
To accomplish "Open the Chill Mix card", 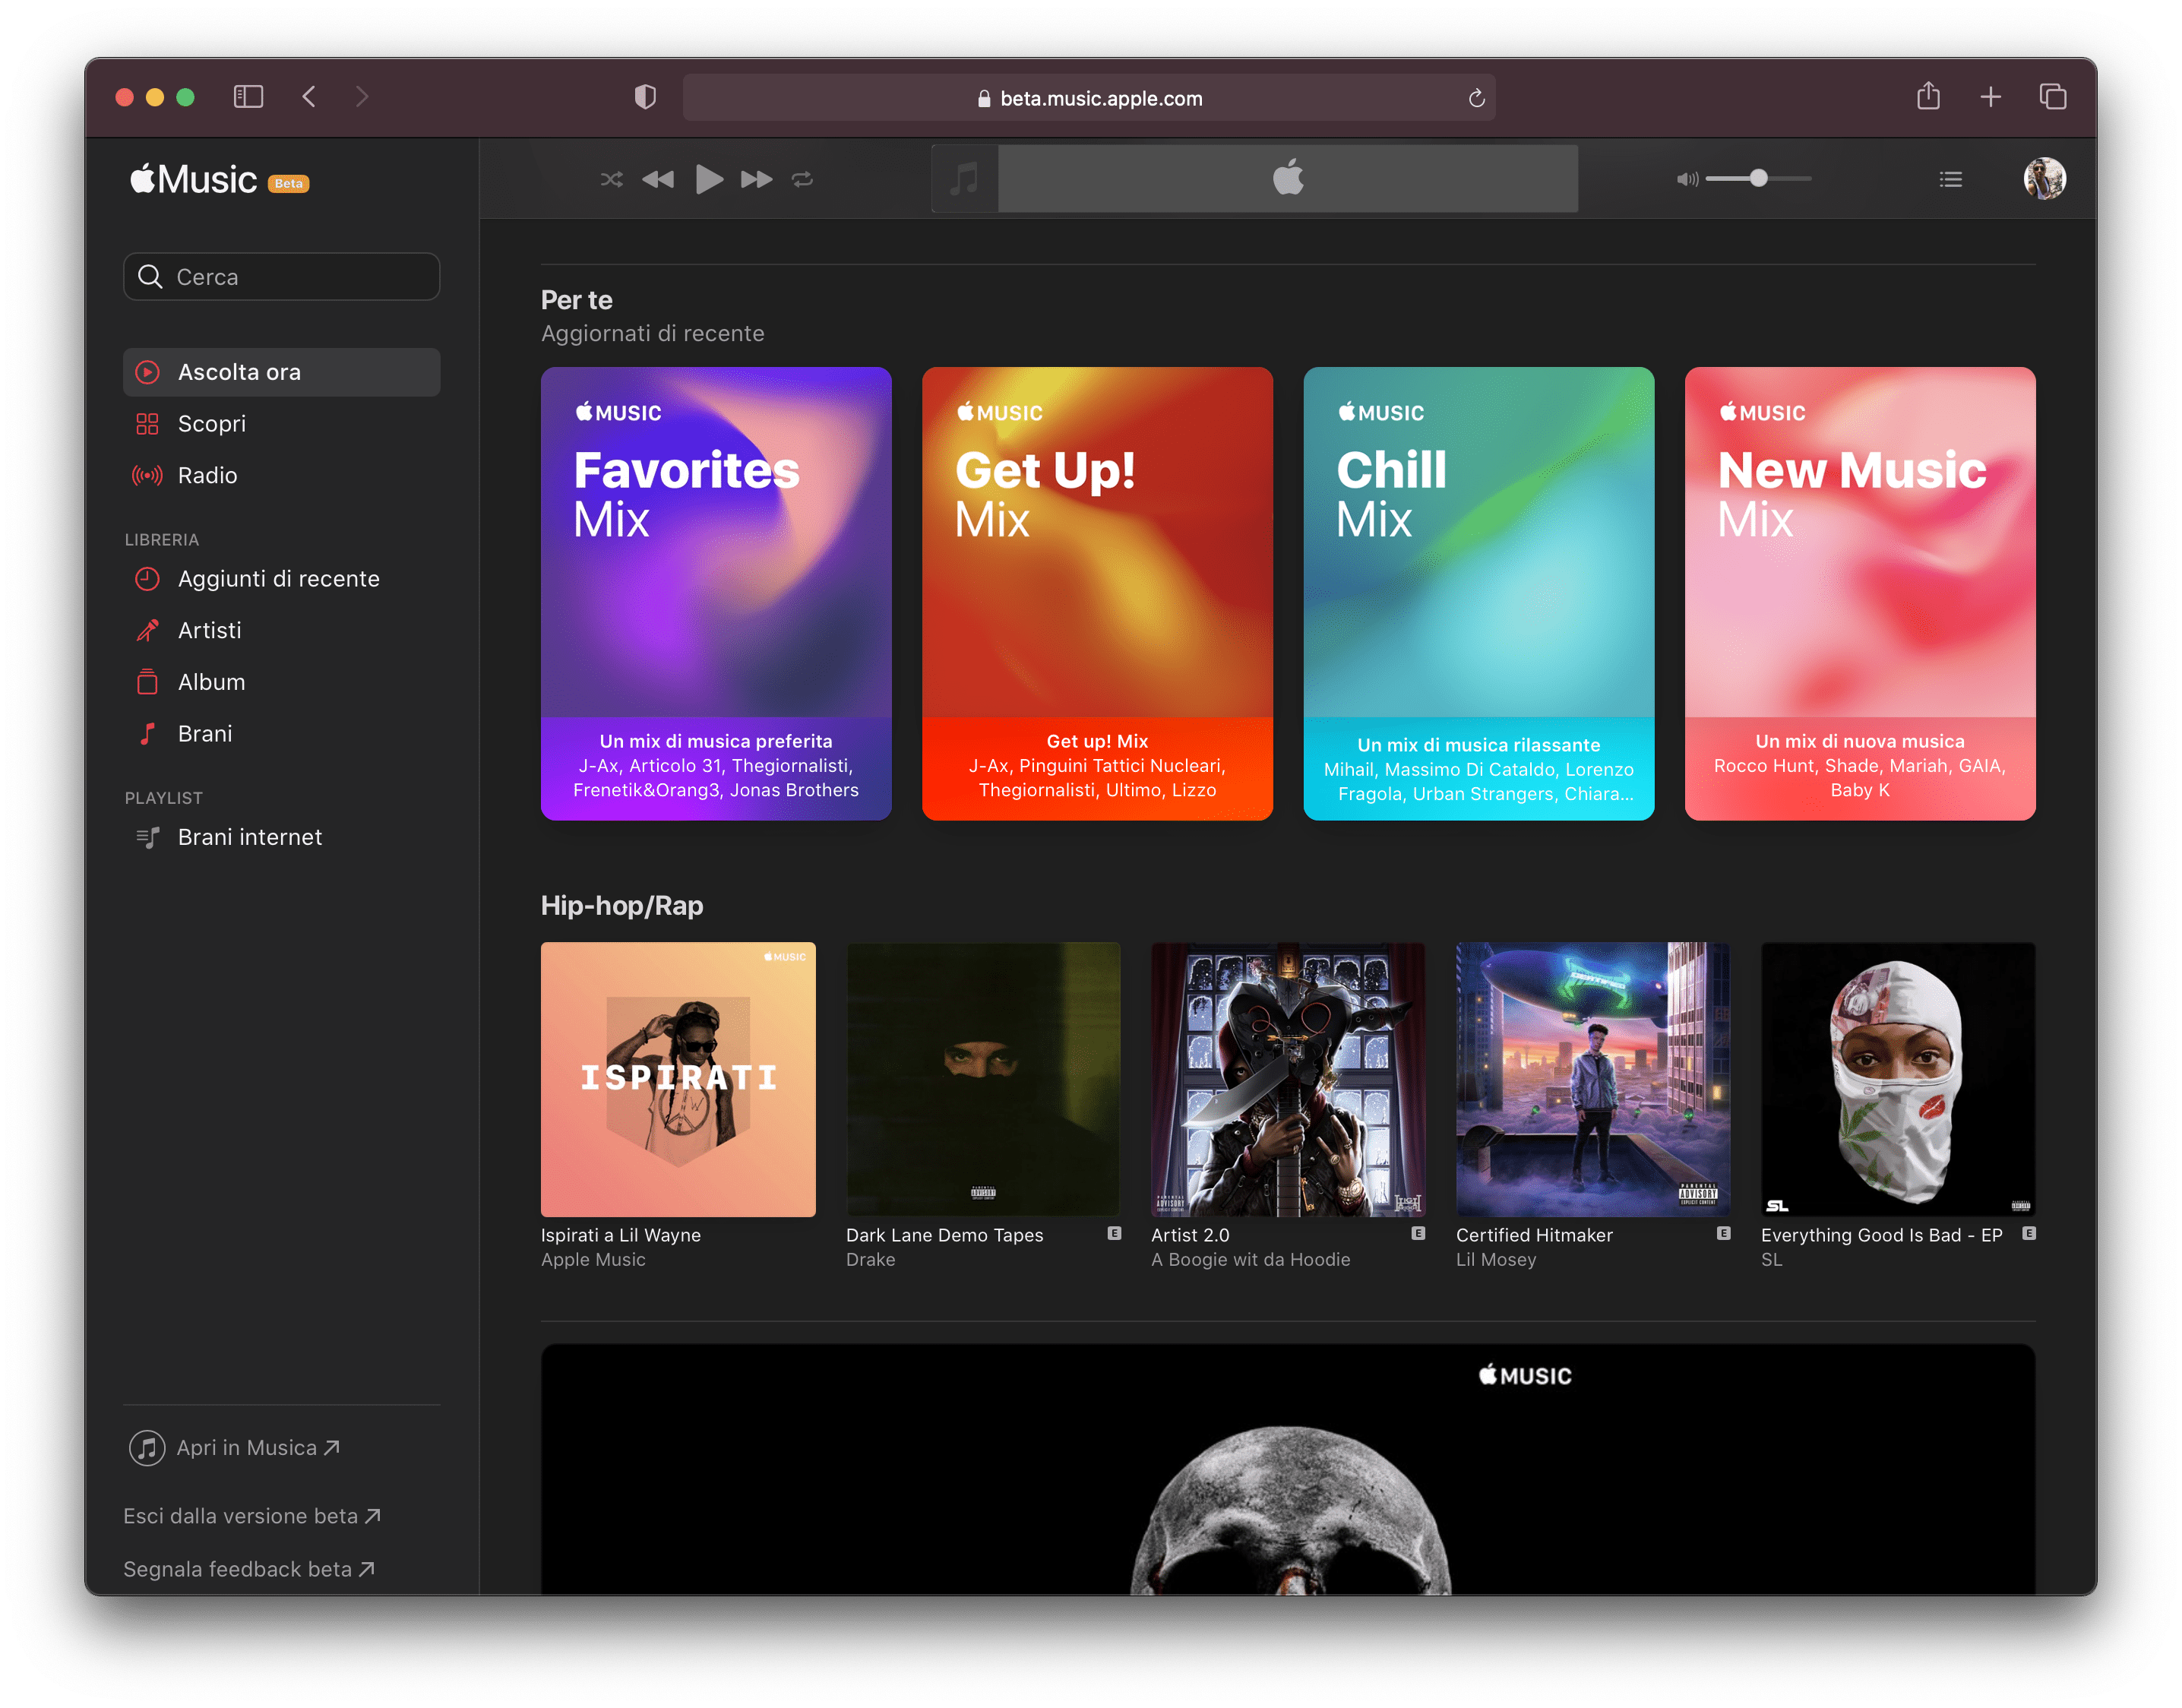I will [1478, 593].
